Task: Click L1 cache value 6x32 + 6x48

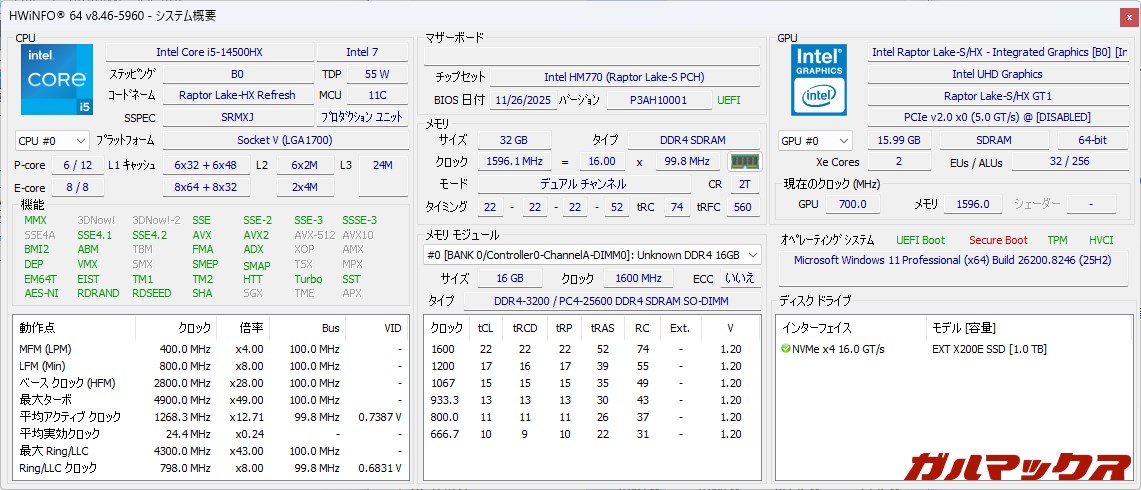Action: tap(207, 165)
